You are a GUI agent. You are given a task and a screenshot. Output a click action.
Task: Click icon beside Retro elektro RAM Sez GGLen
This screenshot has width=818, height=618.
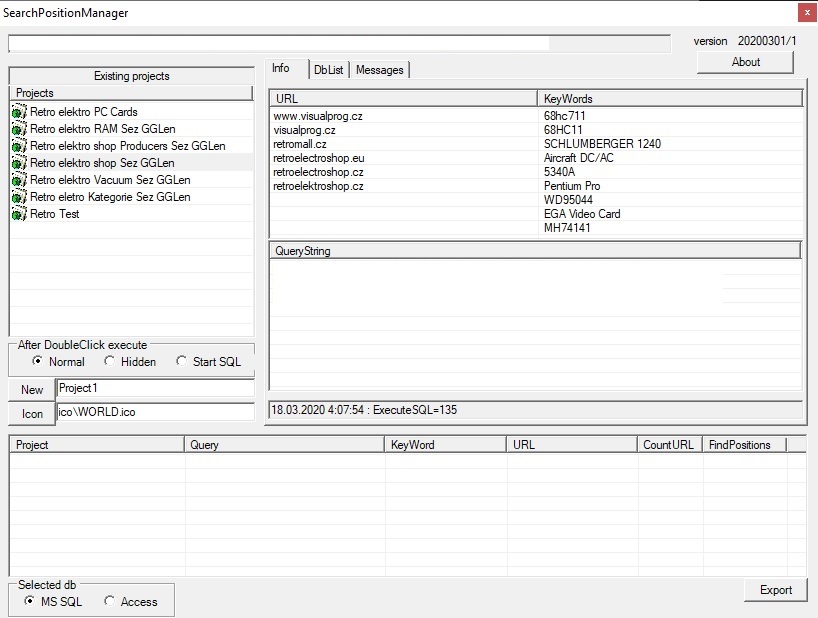coord(19,129)
